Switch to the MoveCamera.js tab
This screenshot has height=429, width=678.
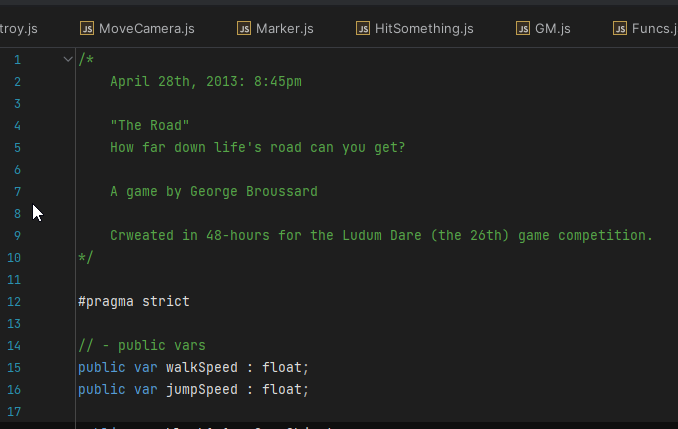pyautogui.click(x=137, y=29)
